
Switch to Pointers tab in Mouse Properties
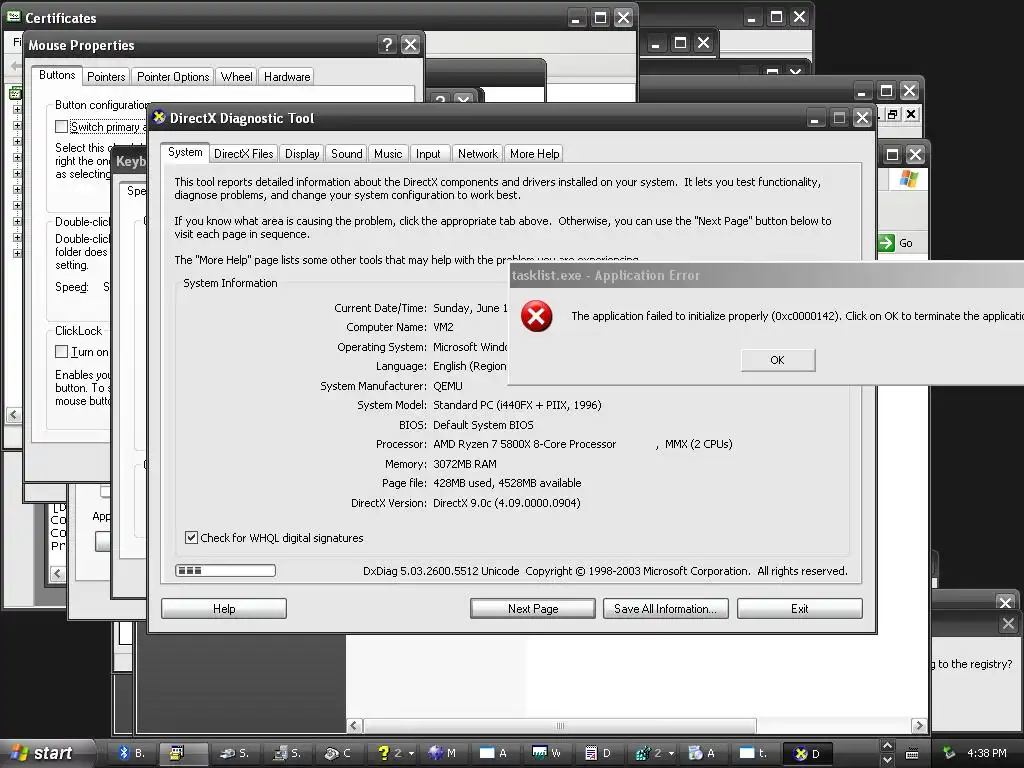pyautogui.click(x=106, y=76)
